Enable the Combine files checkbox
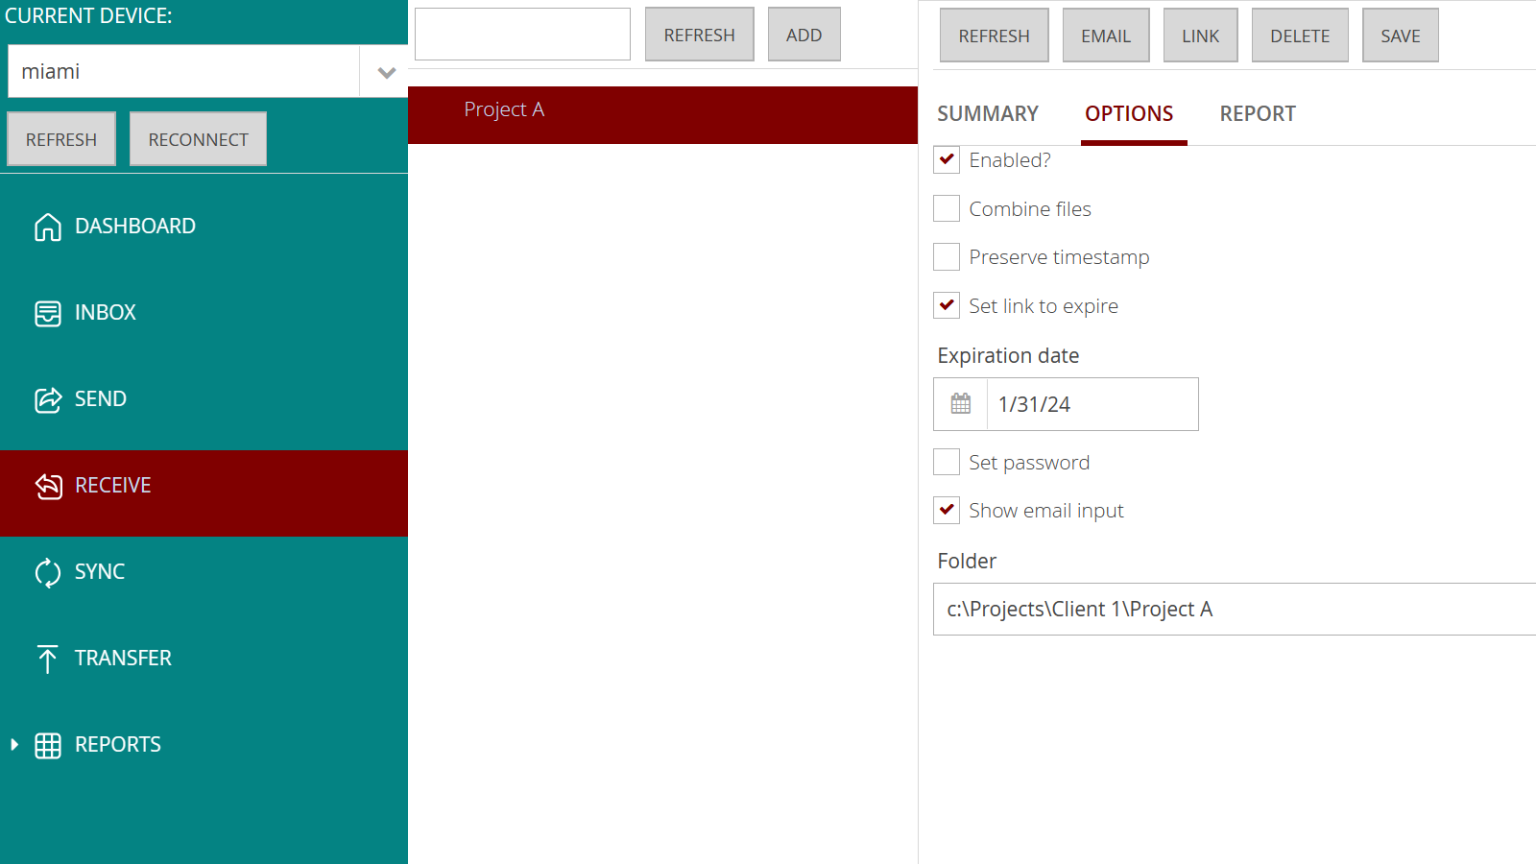This screenshot has height=864, width=1536. (x=945, y=208)
